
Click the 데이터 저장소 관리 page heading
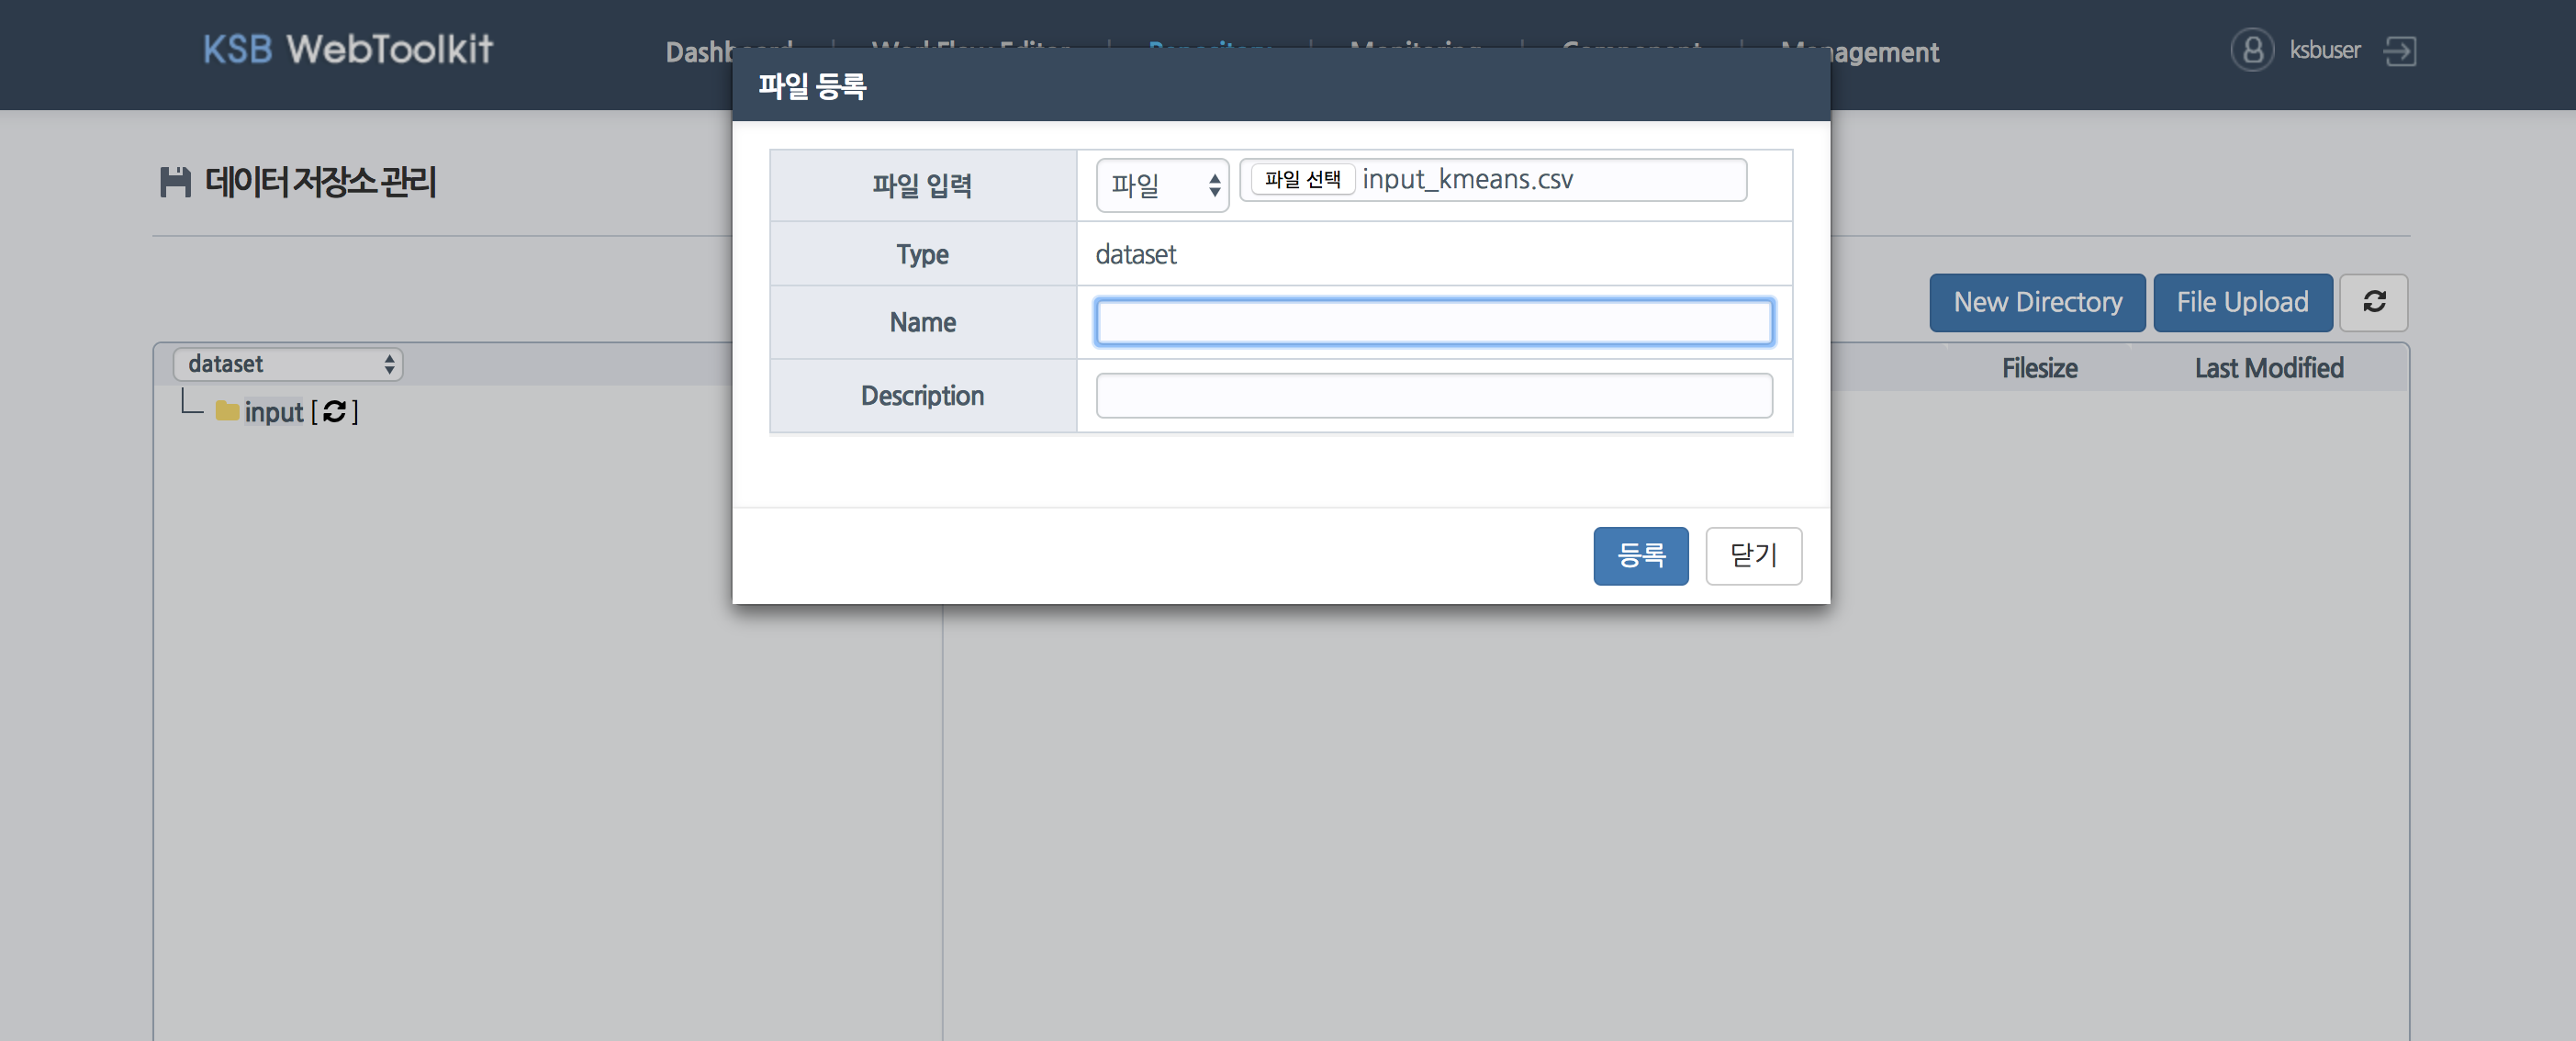(x=320, y=182)
